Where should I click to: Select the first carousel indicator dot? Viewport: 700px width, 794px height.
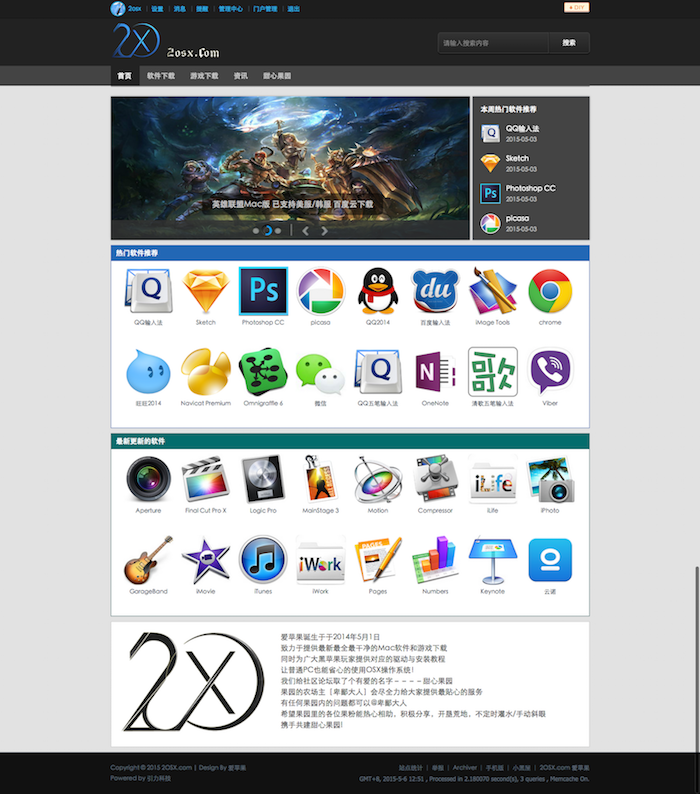coord(256,231)
